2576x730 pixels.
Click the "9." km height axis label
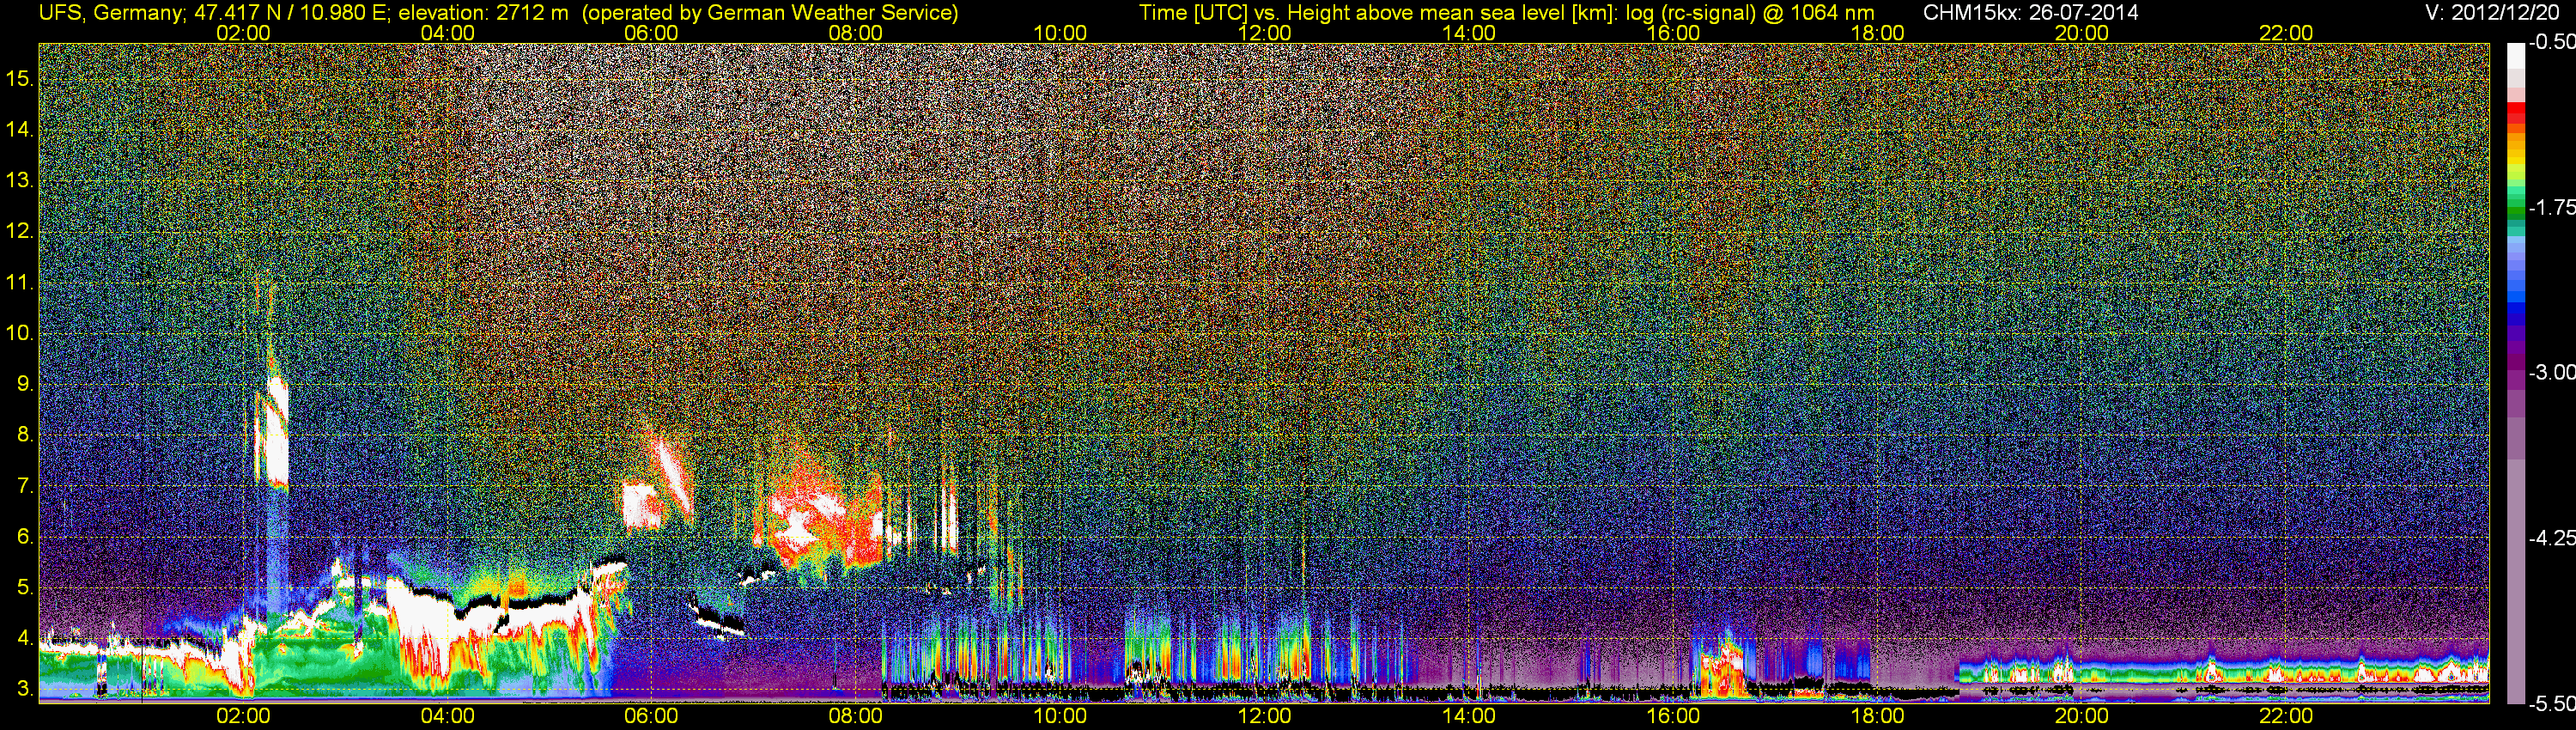[25, 384]
